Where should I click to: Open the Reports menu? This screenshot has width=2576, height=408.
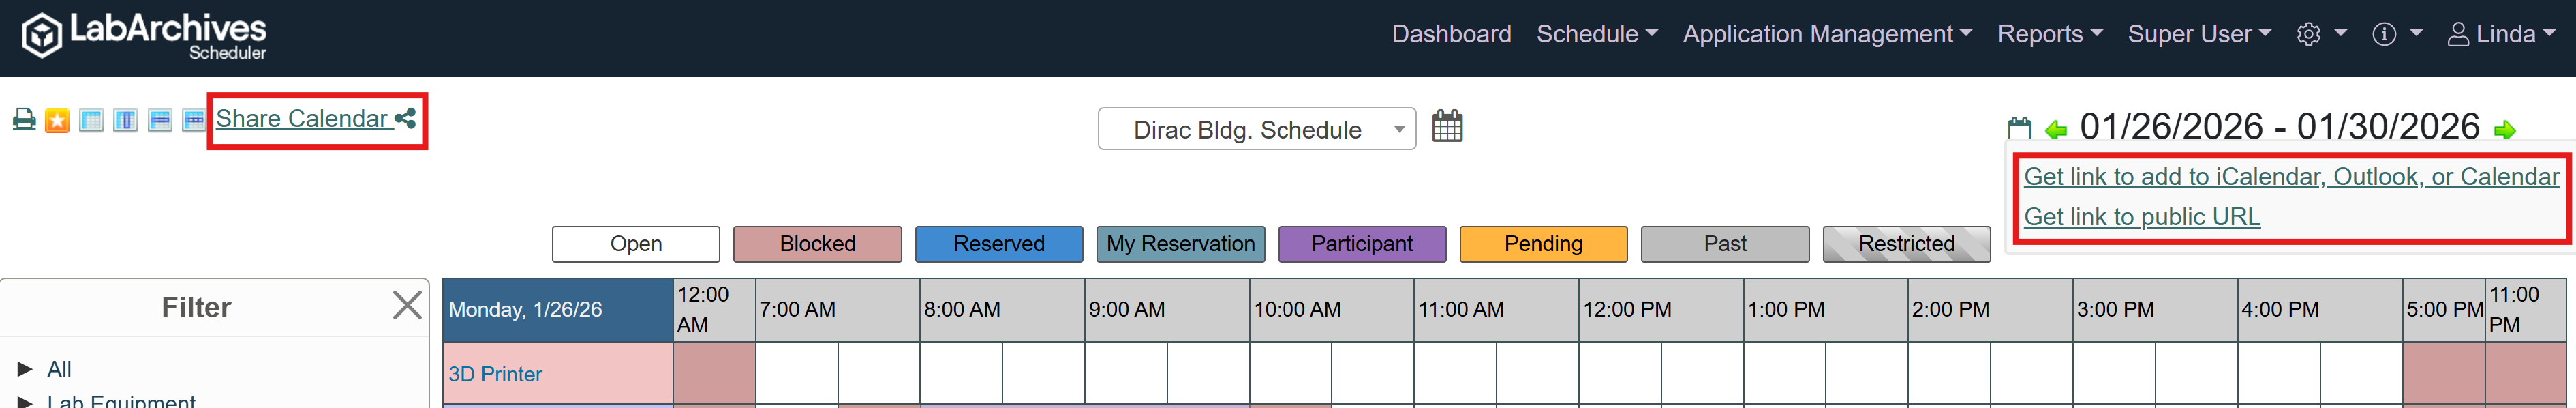coord(2049,34)
